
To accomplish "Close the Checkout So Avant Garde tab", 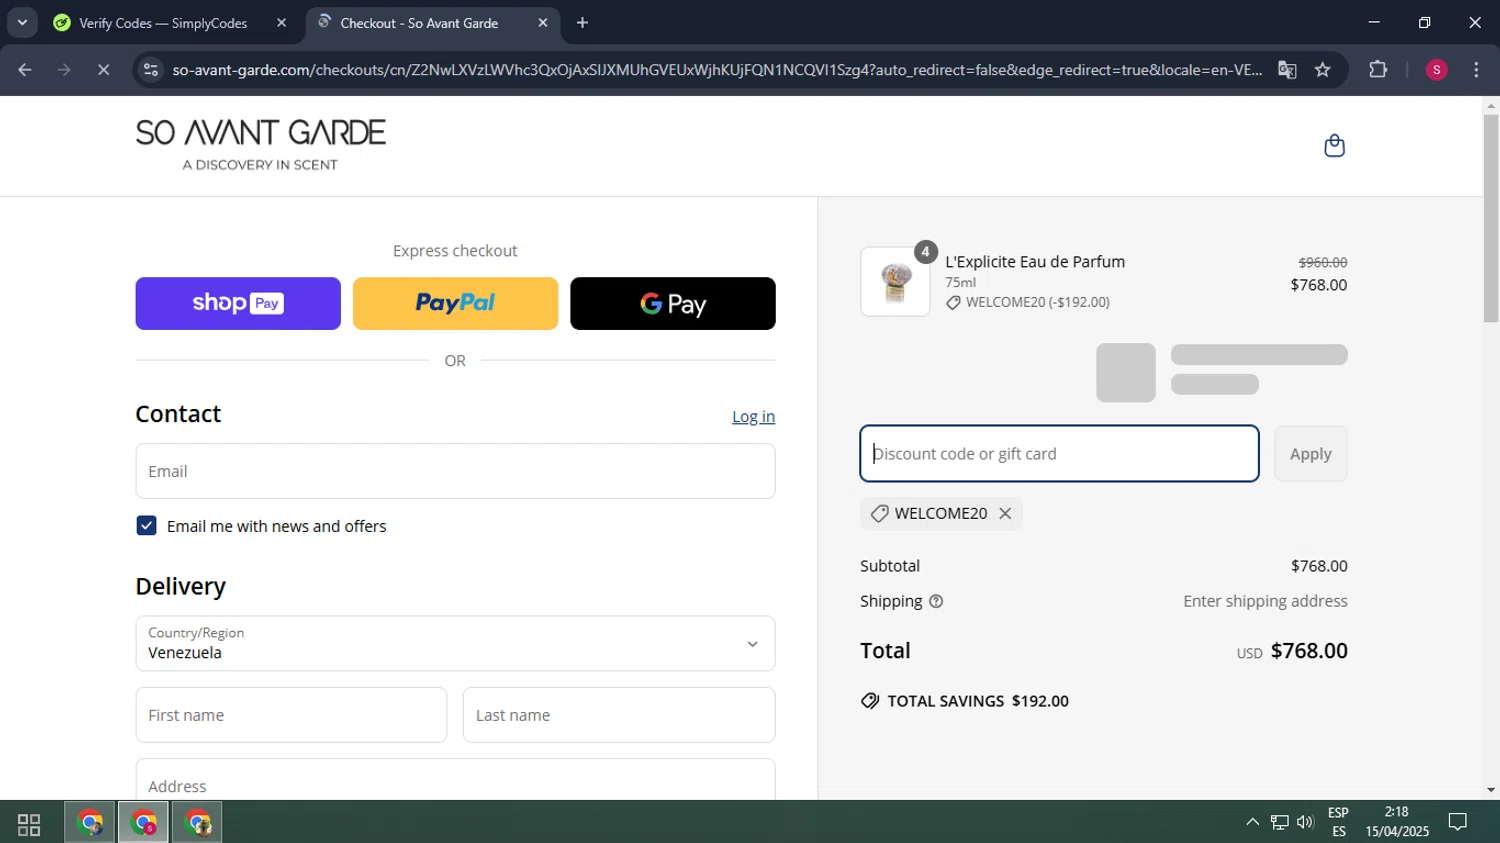I will point(543,23).
